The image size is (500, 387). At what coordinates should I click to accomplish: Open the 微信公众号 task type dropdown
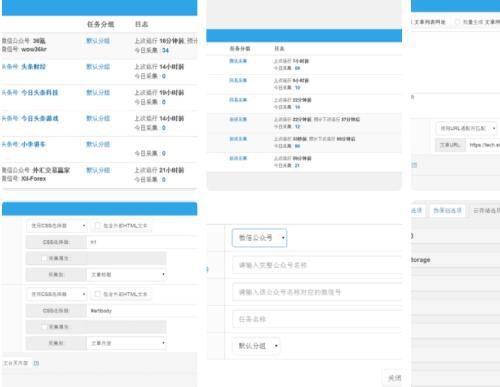[x=259, y=238]
